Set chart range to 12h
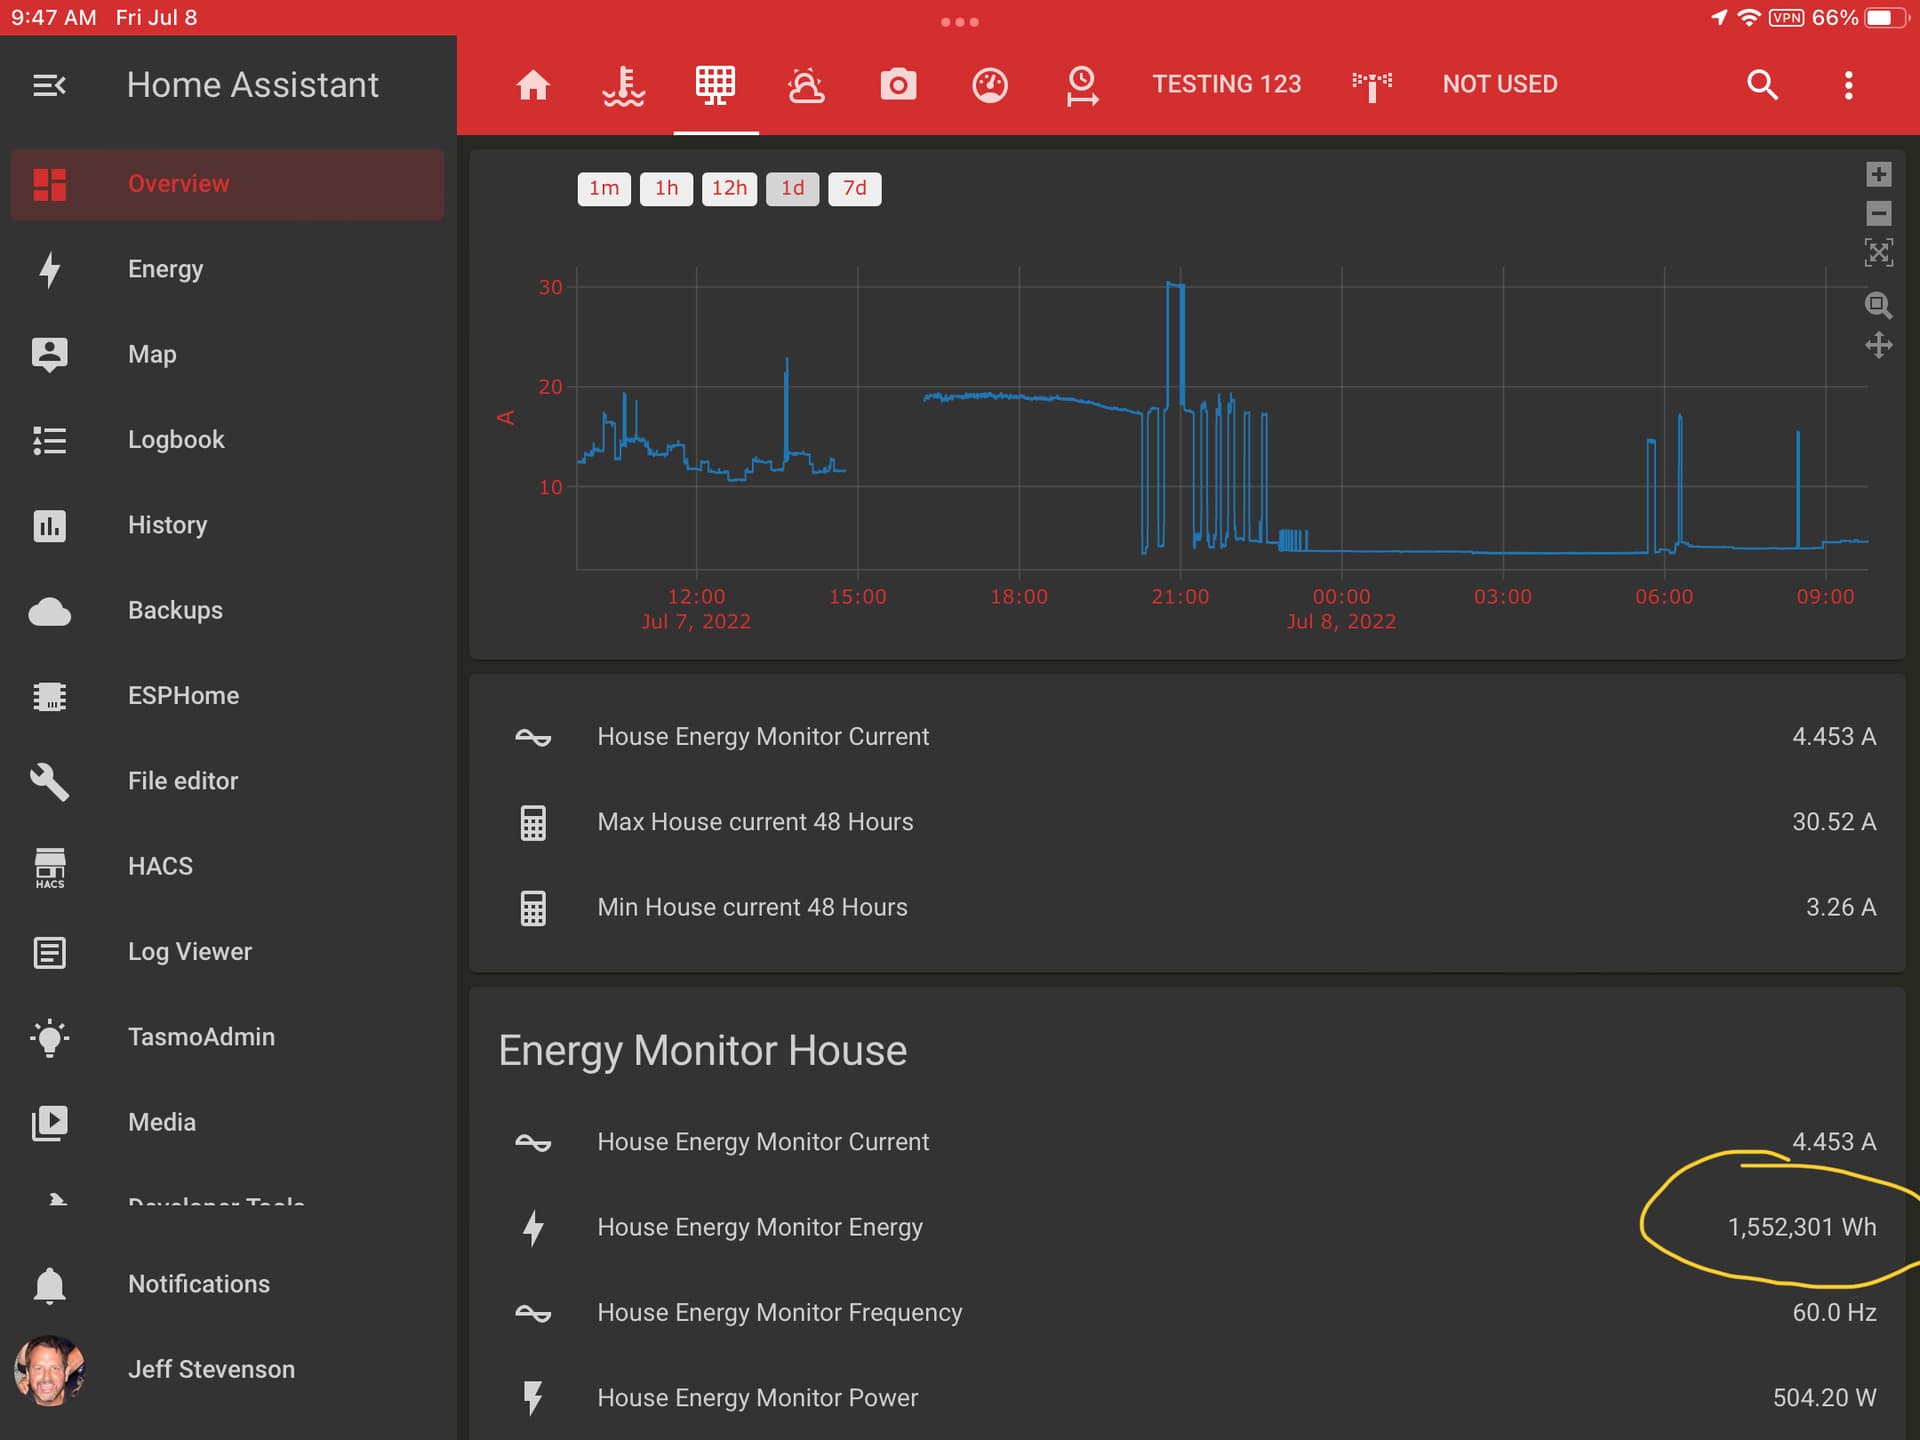1920x1440 pixels. click(729, 188)
